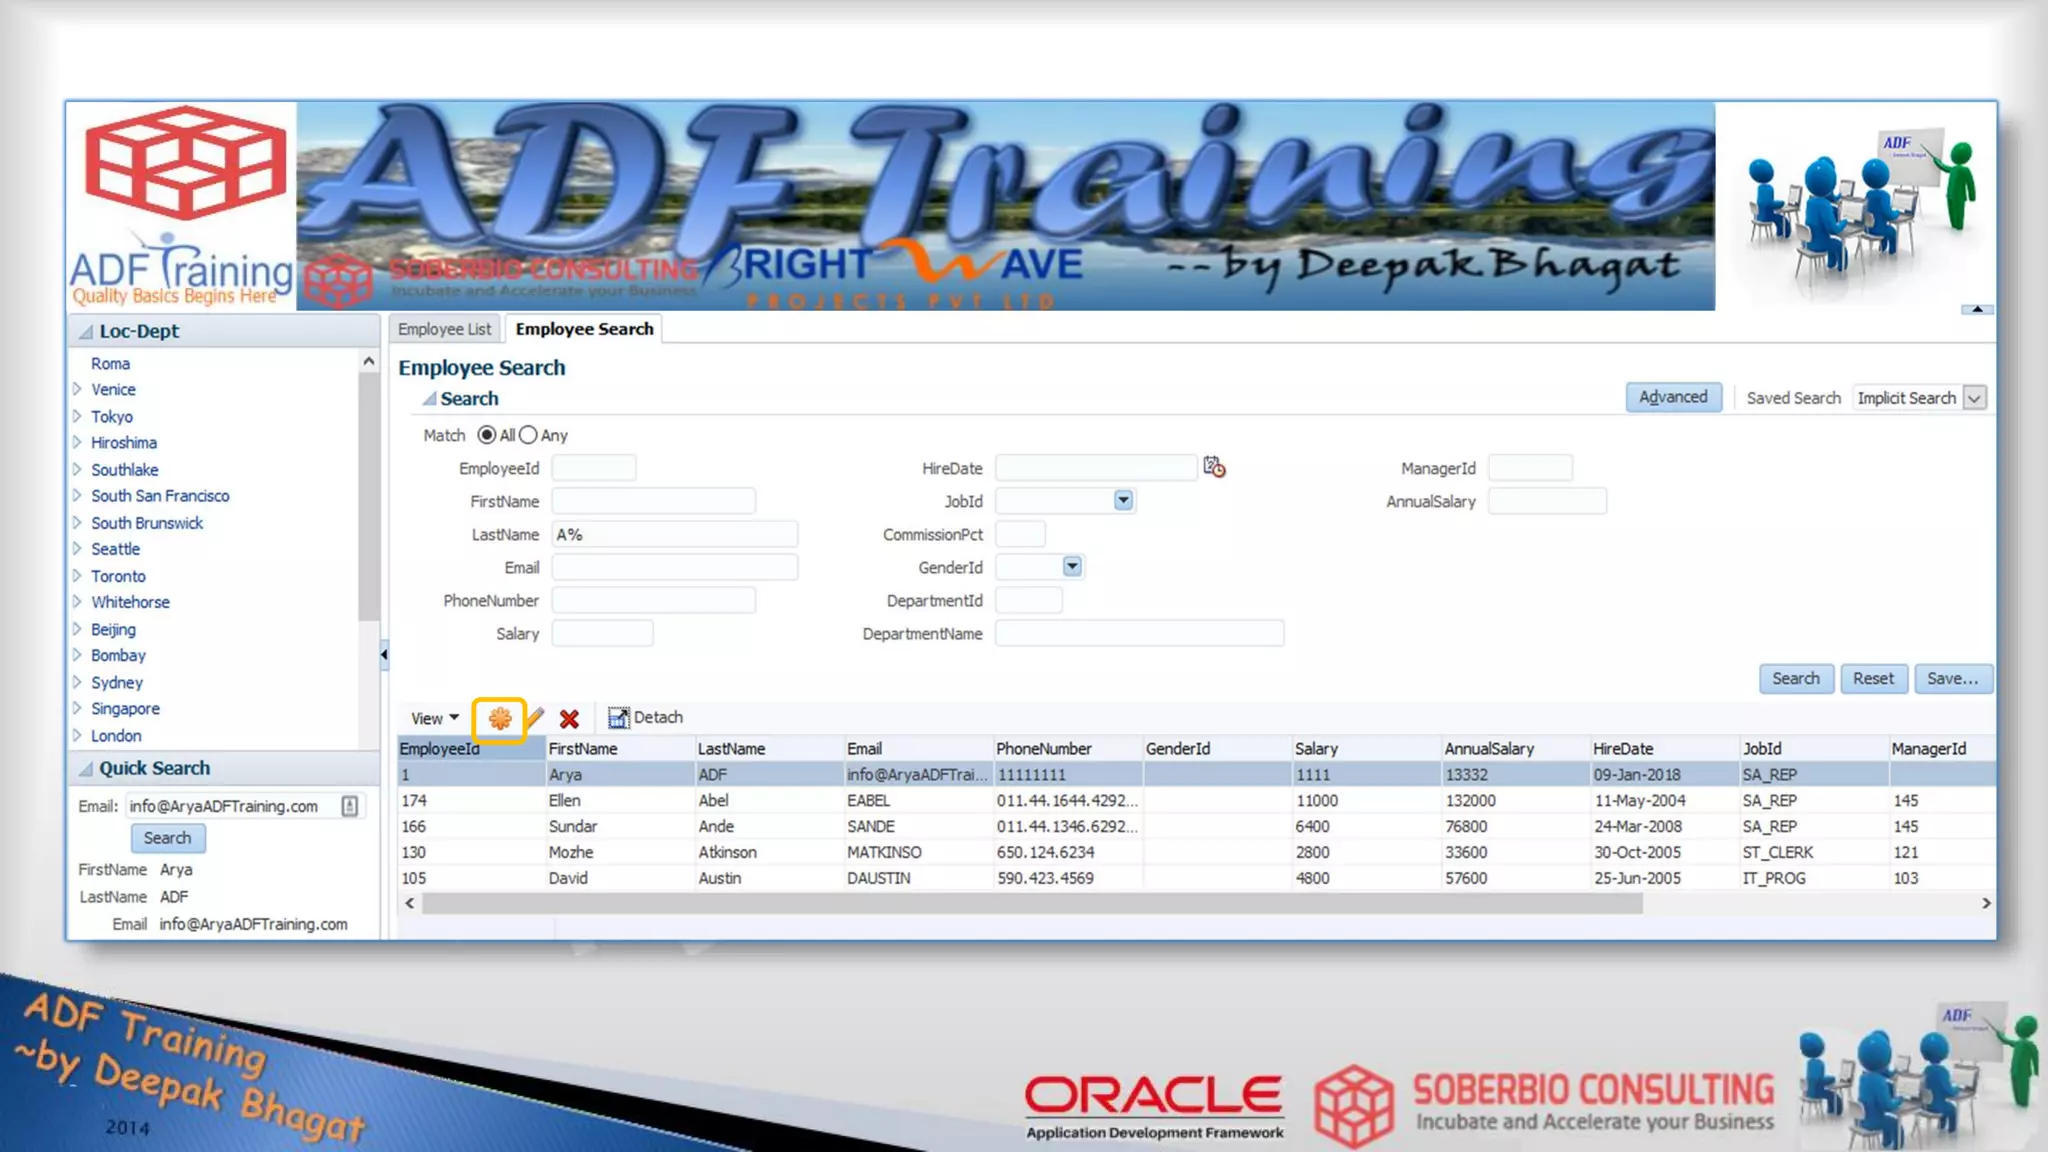Viewport: 2048px width, 1152px height.
Task: Open the HireDate calendar picker icon
Action: point(1214,467)
